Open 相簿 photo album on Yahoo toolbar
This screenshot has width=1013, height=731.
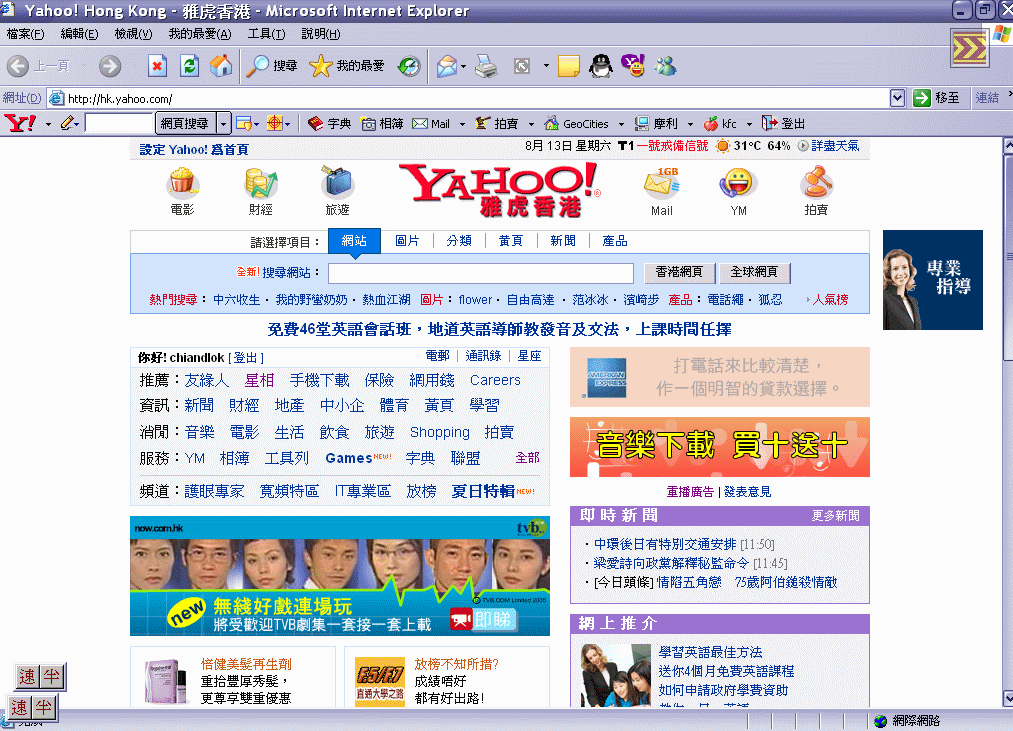[382, 123]
